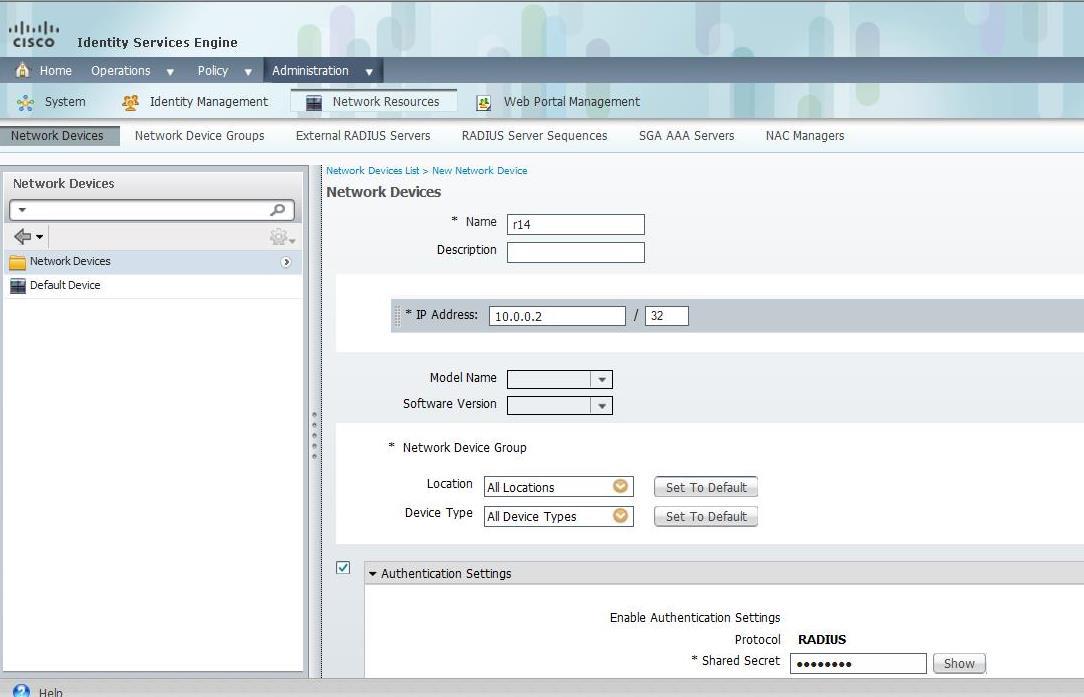Click the Web Portal Management icon
Image resolution: width=1084 pixels, height=697 pixels.
[x=484, y=102]
